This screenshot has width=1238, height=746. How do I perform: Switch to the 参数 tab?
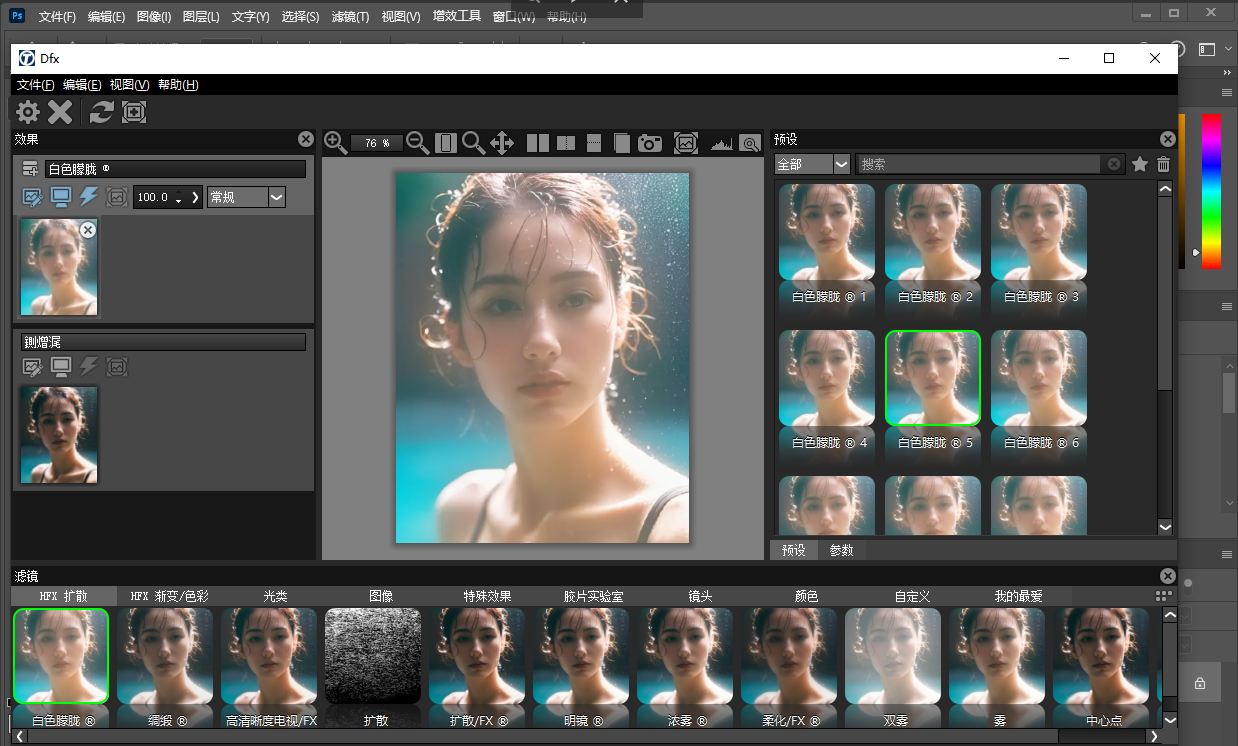842,550
